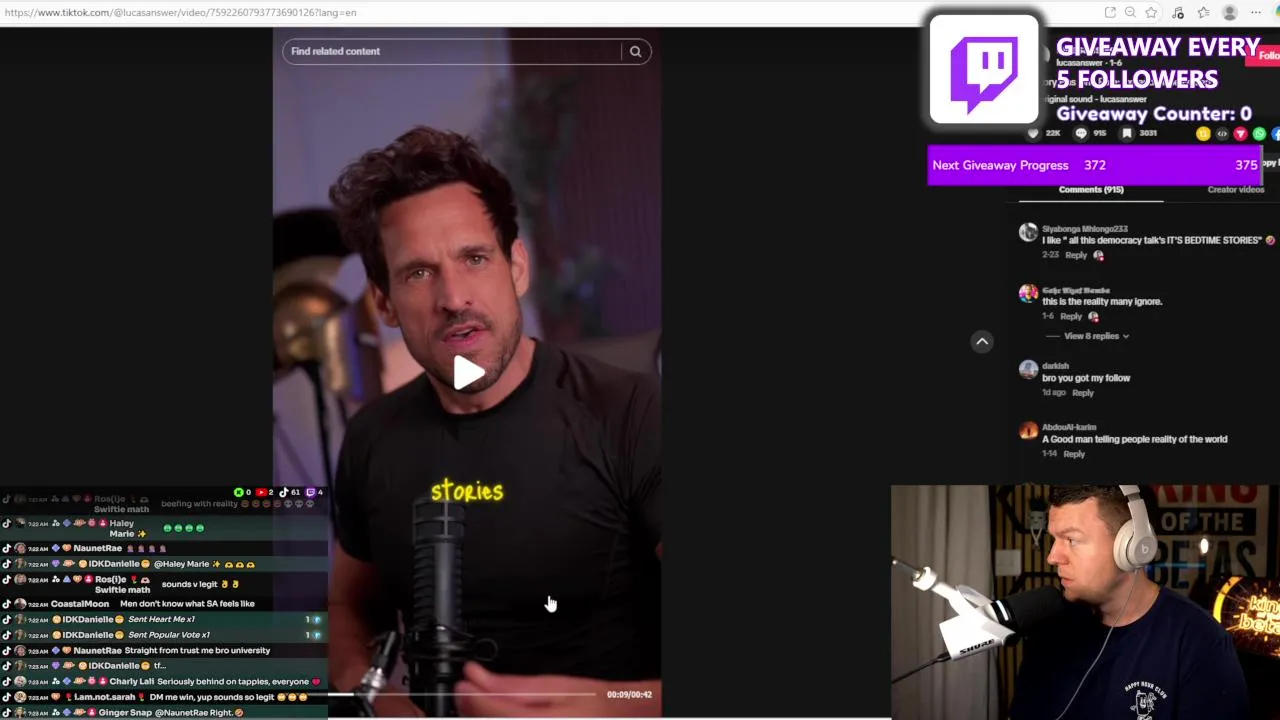The image size is (1280, 720).
Task: Play the paused TikTok video
Action: (467, 373)
